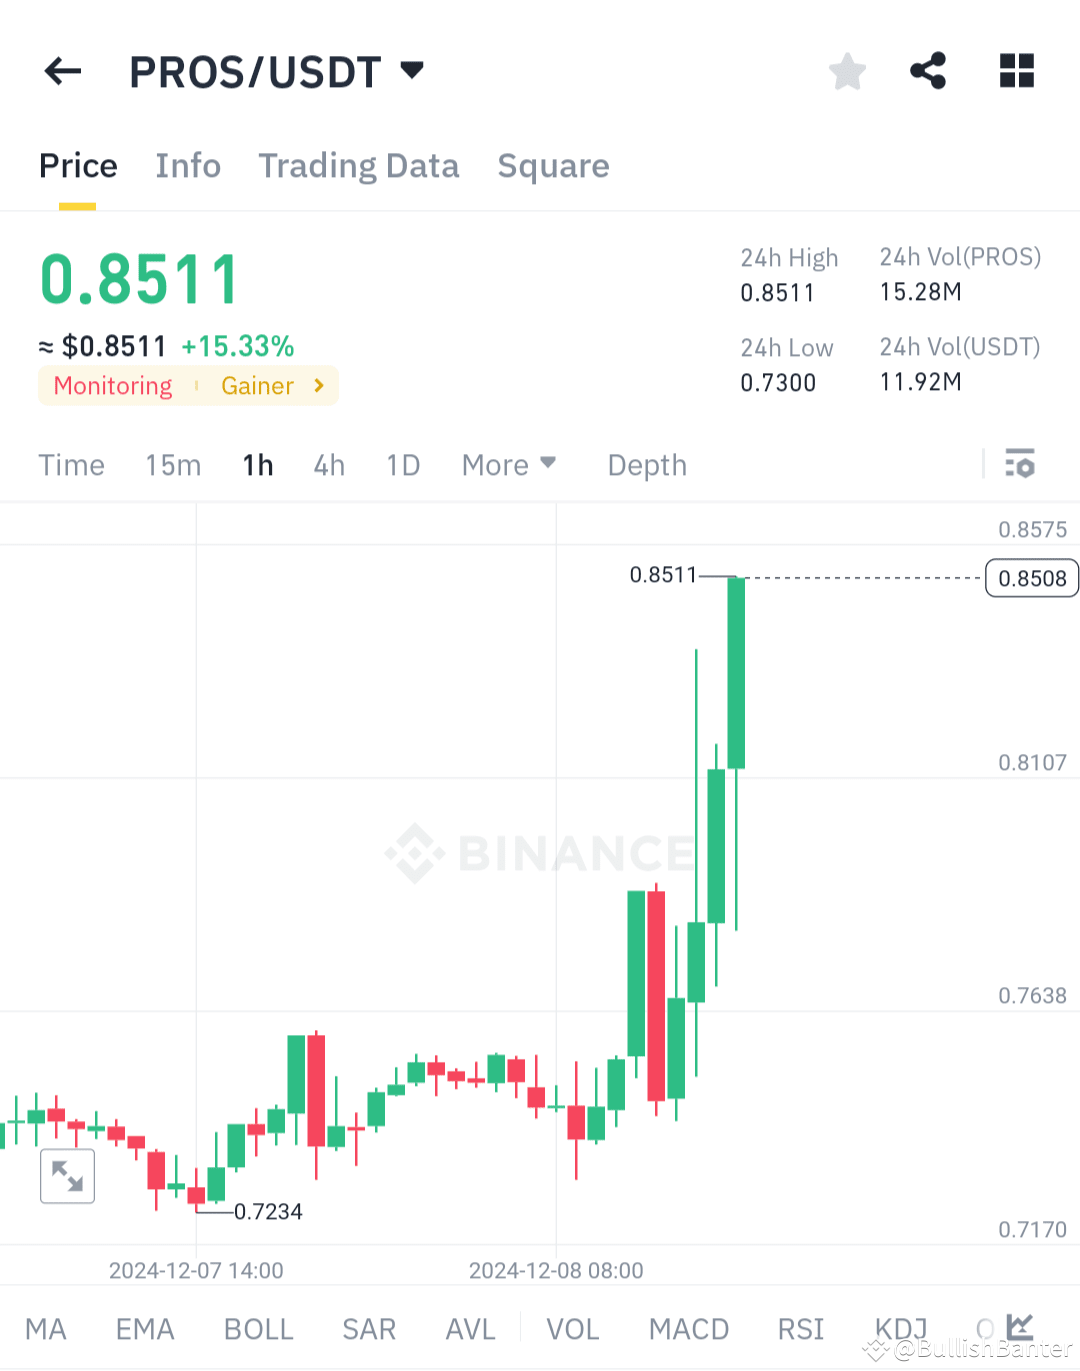1080x1371 pixels.
Task: Enable the BOLL indicator
Action: (x=258, y=1328)
